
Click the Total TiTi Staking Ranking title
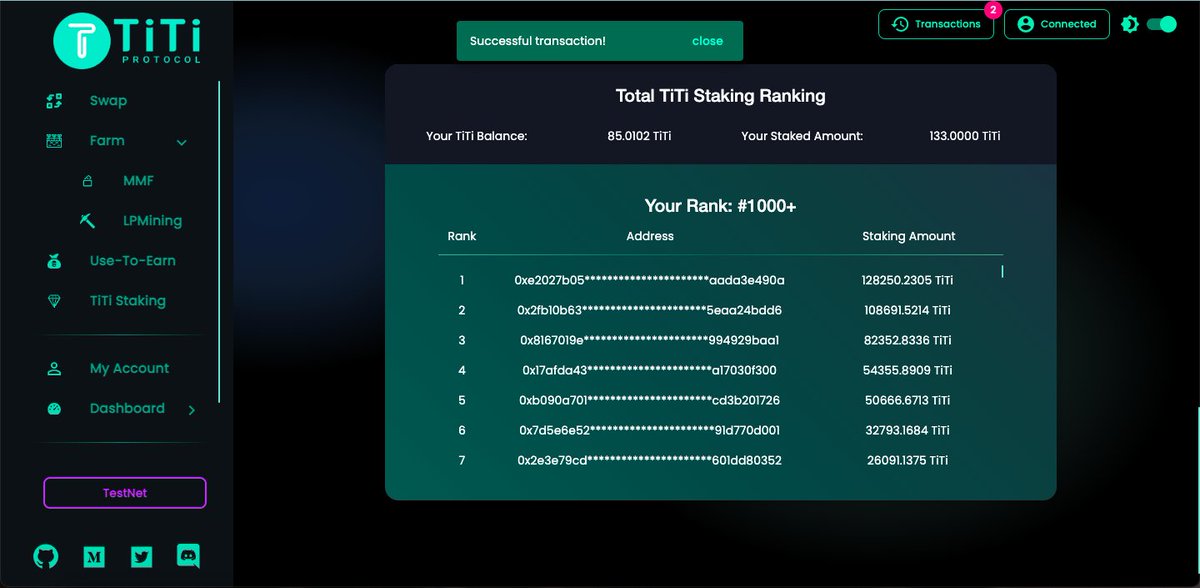click(720, 96)
